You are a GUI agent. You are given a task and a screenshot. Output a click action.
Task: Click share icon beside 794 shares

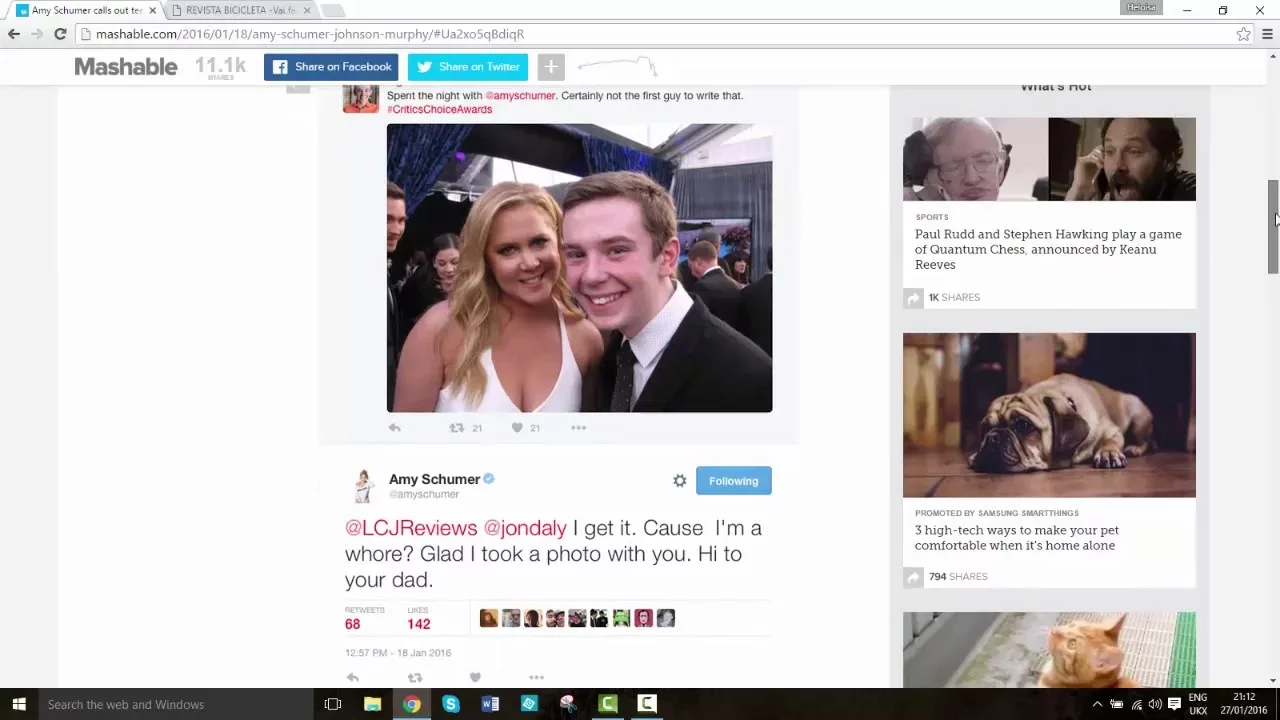[x=913, y=577]
